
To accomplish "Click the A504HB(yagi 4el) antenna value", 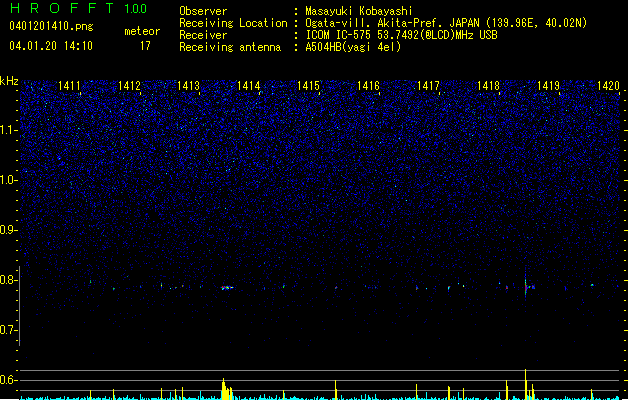I will tap(353, 47).
